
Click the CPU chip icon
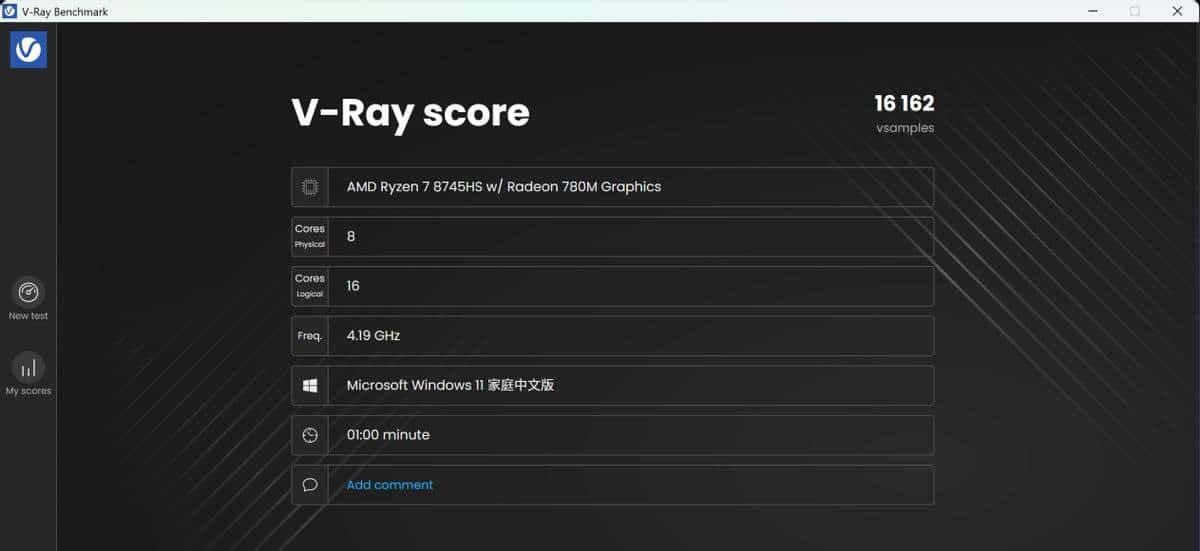310,187
